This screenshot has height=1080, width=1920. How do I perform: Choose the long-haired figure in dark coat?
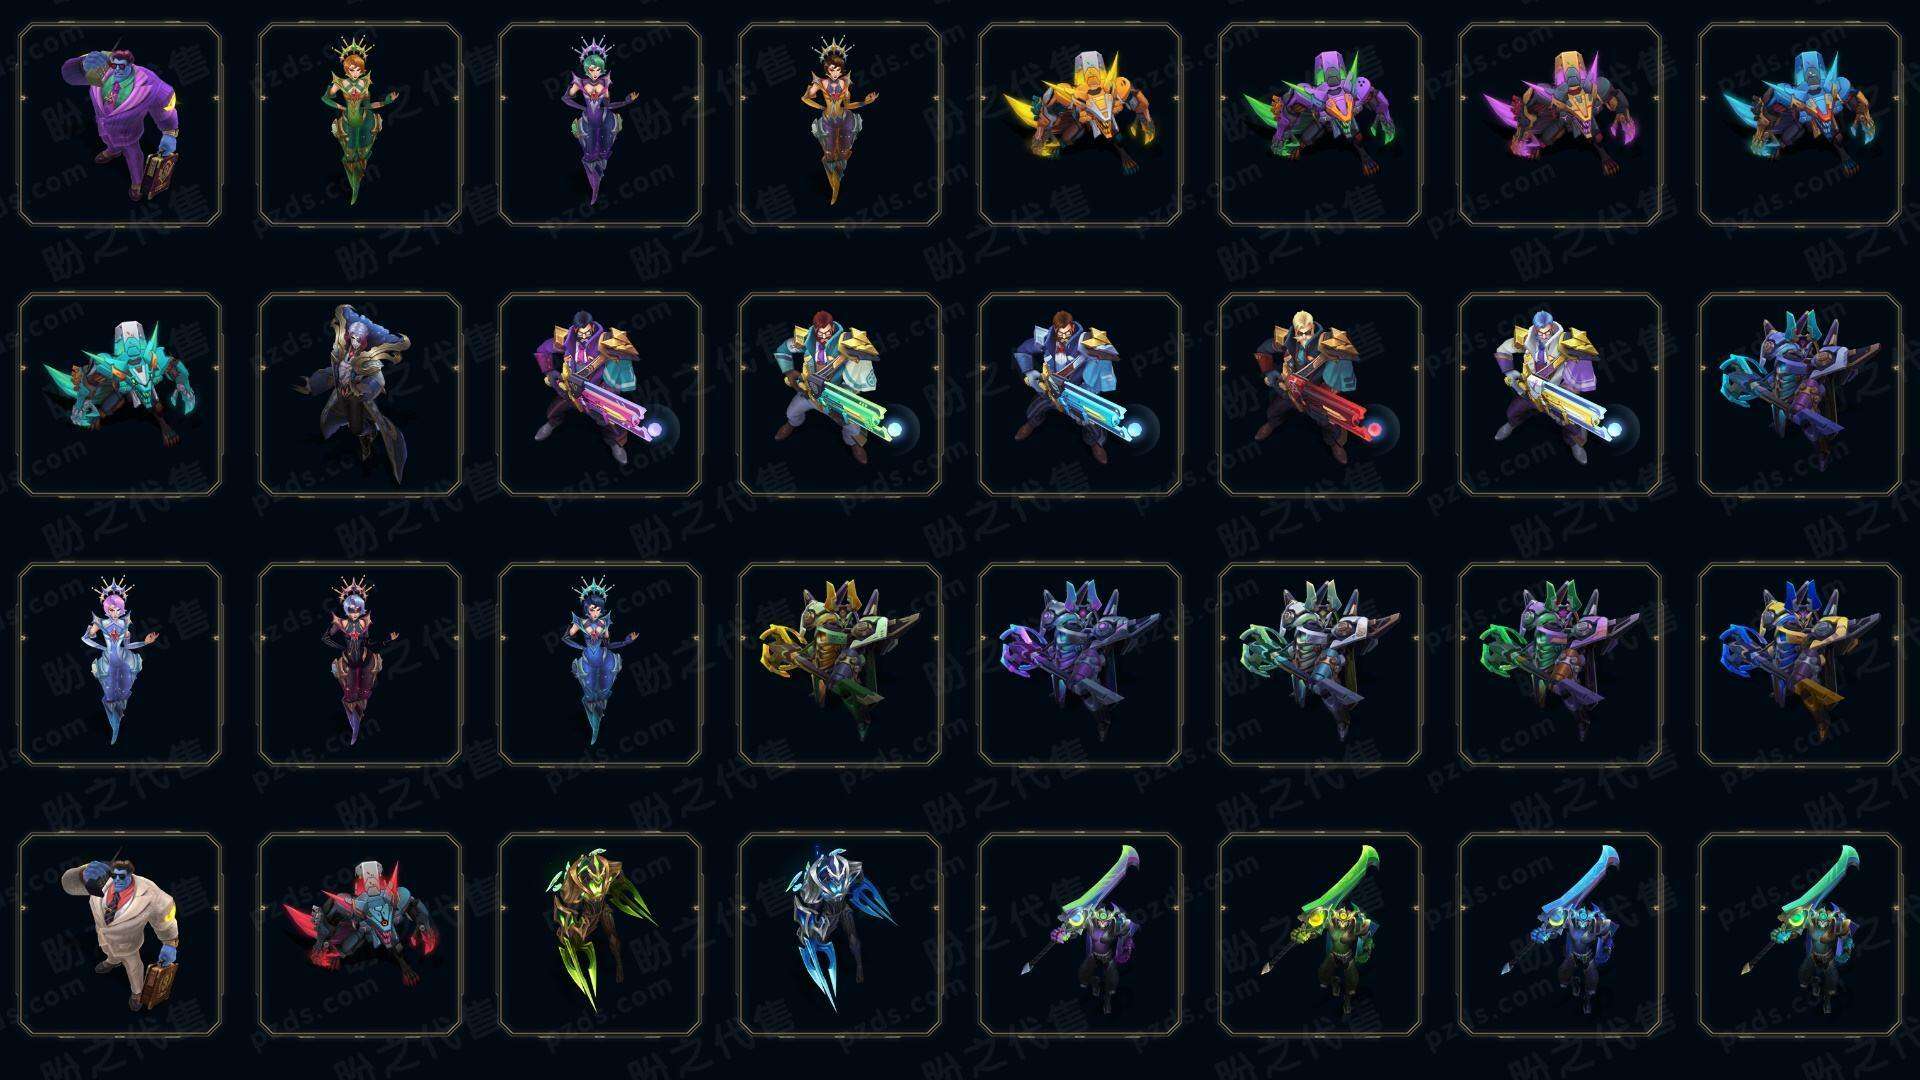point(359,395)
